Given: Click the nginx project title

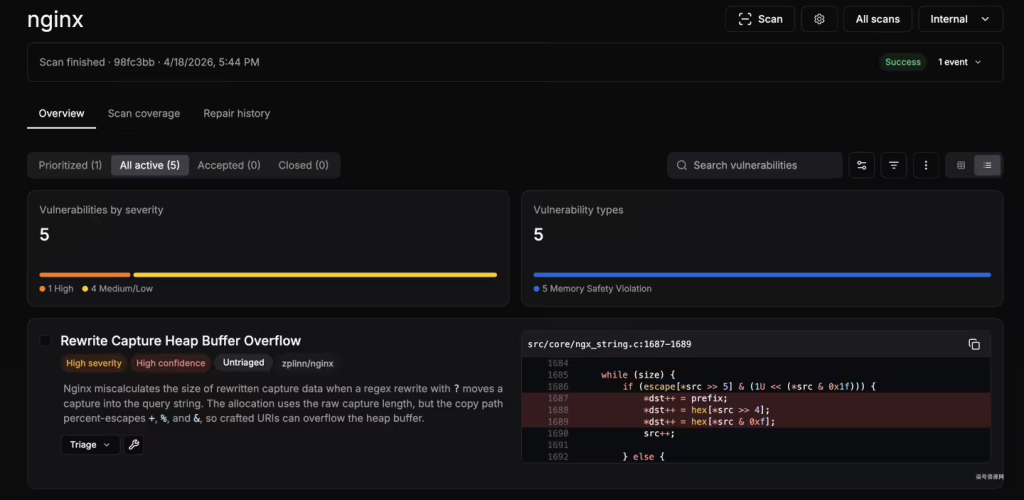Looking at the screenshot, I should tap(56, 20).
